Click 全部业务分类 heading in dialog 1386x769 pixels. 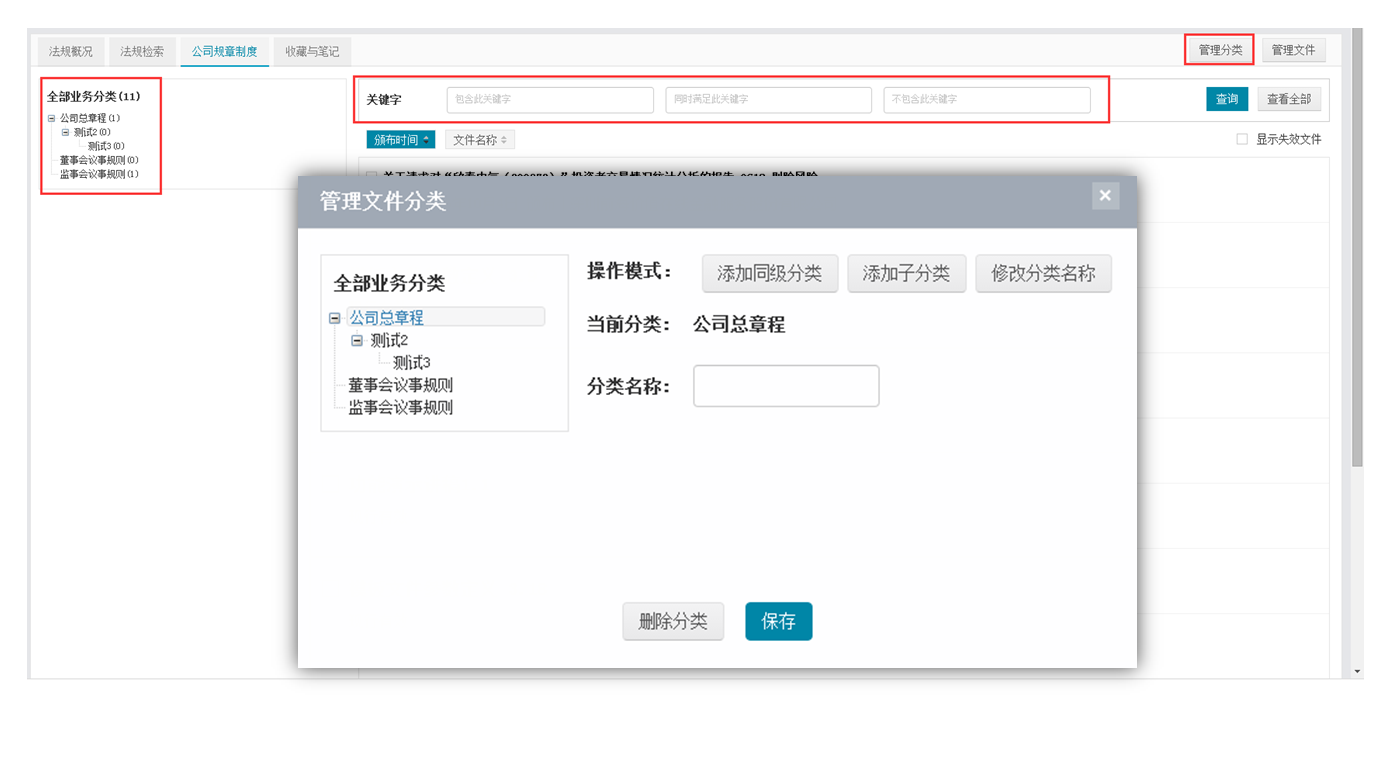(389, 284)
